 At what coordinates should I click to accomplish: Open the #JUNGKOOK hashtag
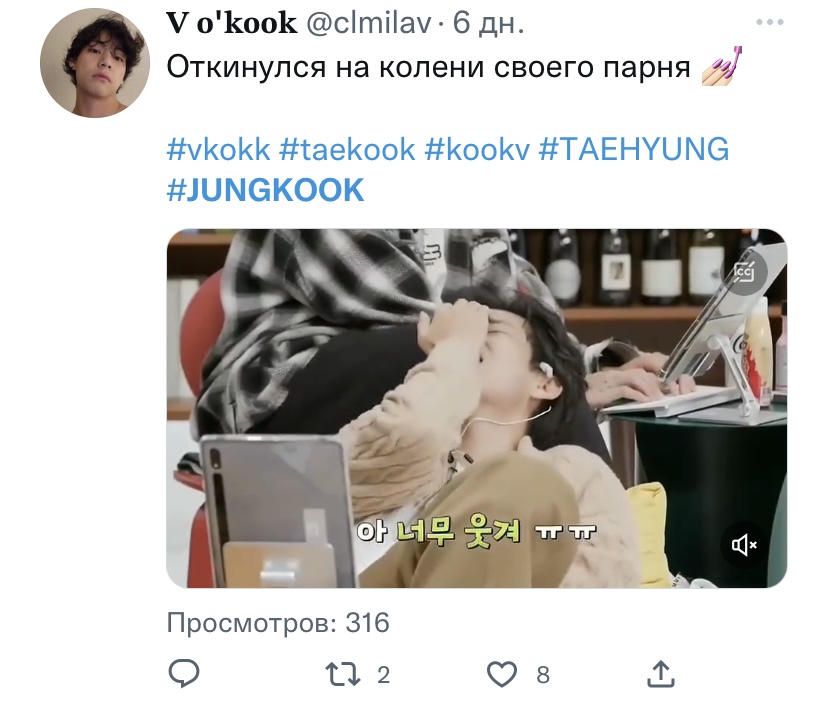[x=266, y=190]
